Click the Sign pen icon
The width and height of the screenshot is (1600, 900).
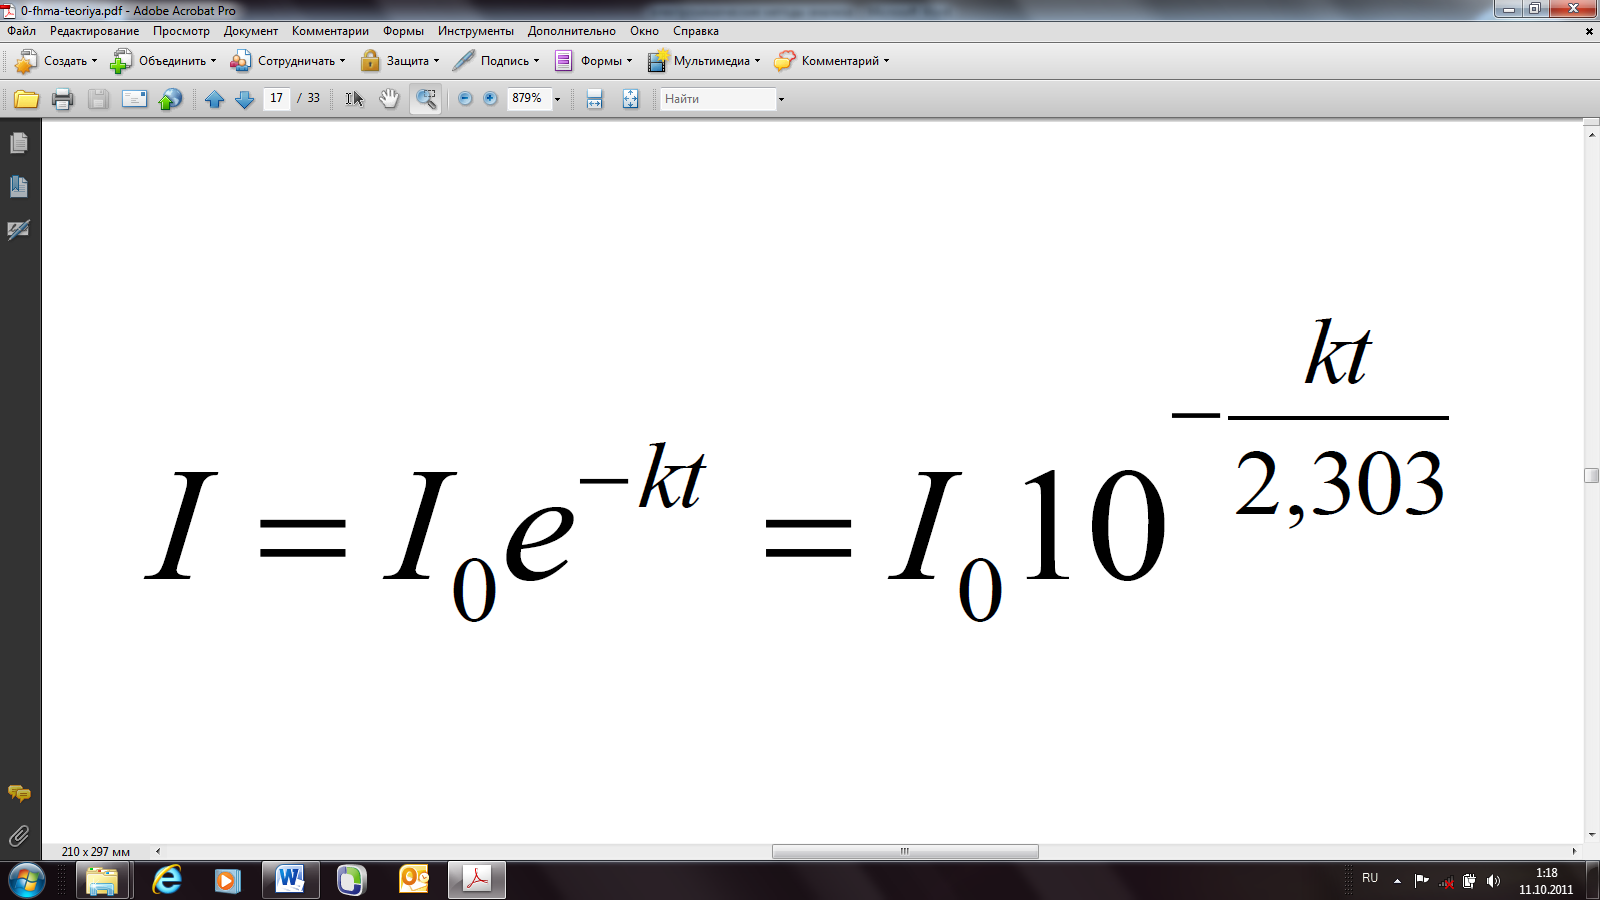(464, 61)
